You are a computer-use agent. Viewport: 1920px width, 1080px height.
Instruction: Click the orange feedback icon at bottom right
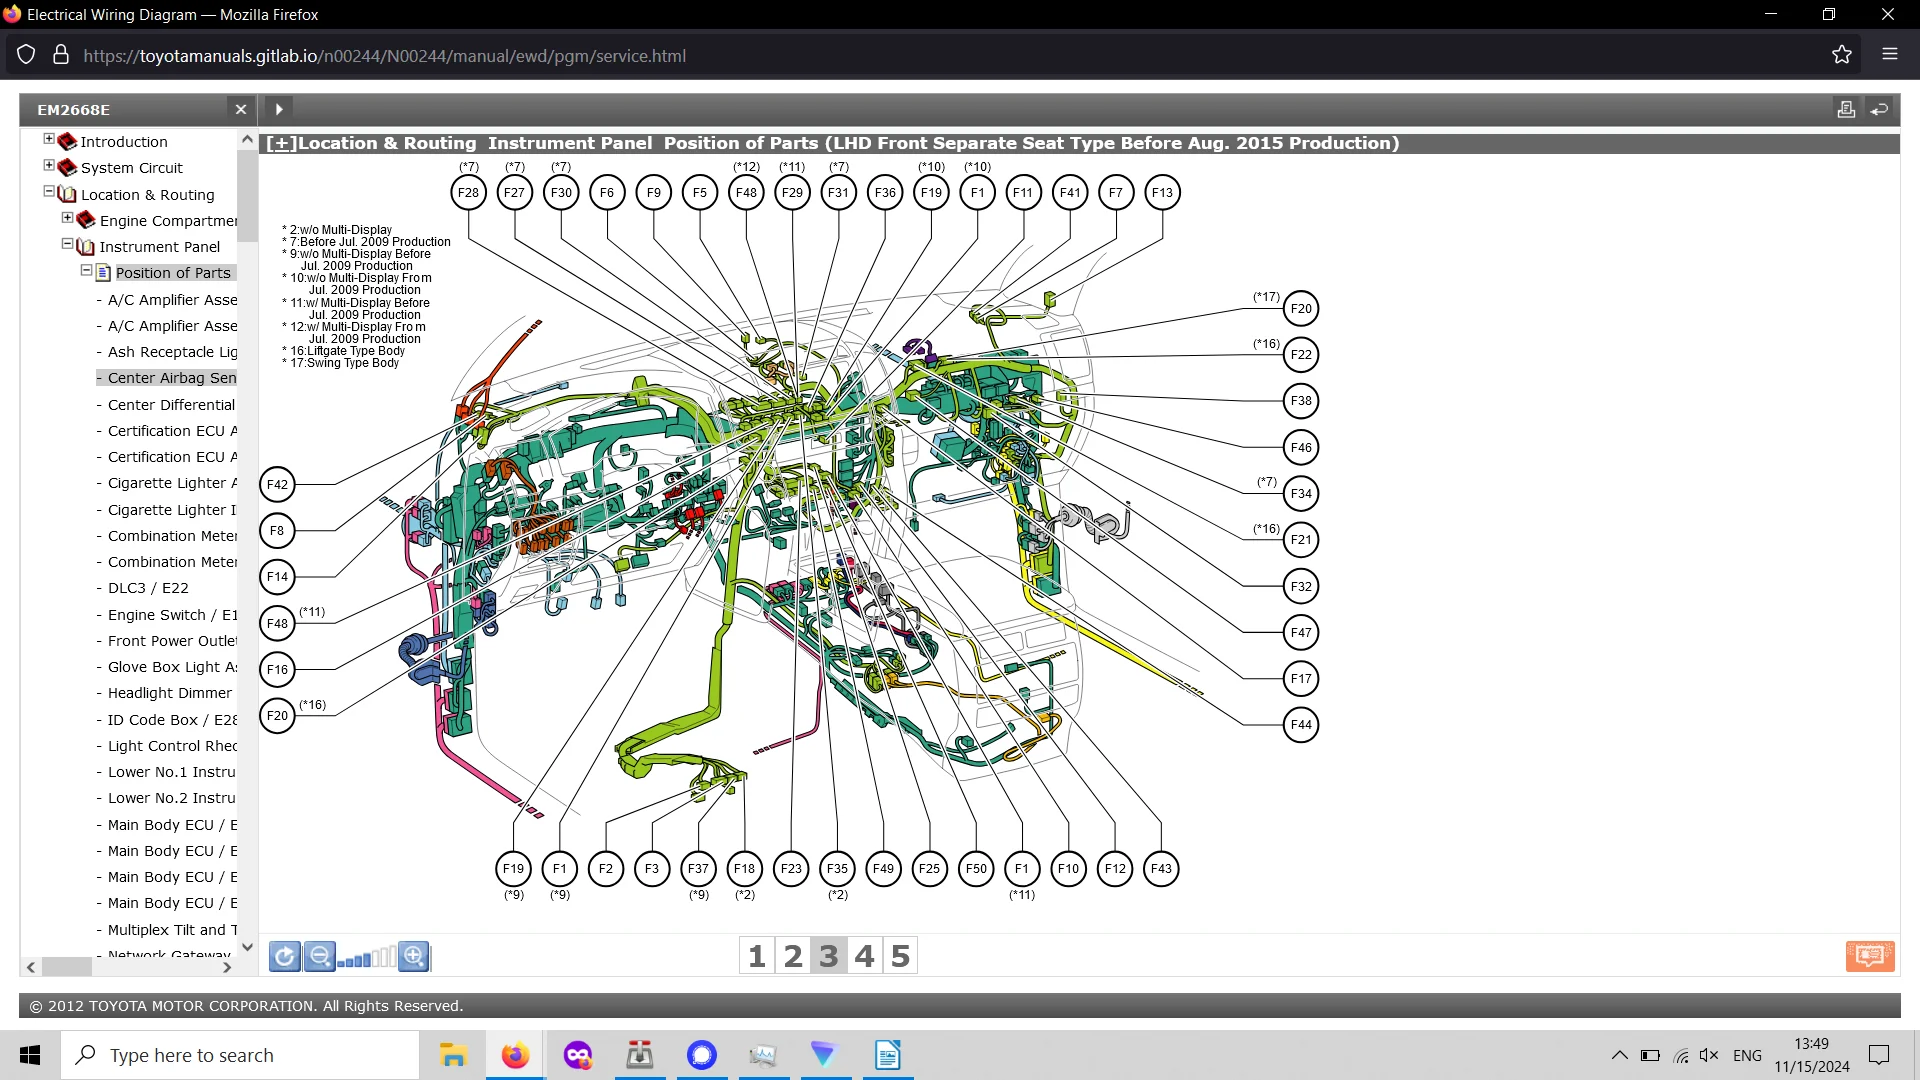click(x=1870, y=956)
